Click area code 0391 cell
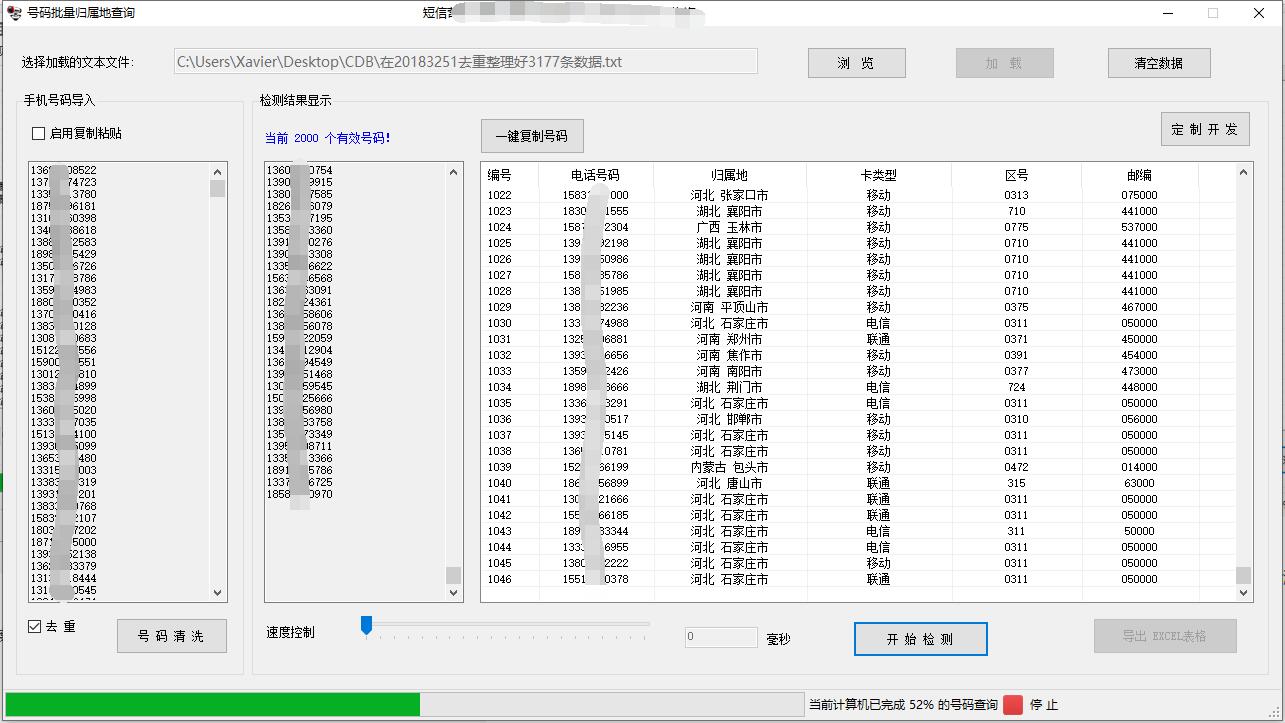This screenshot has width=1285, height=723. coord(1016,355)
